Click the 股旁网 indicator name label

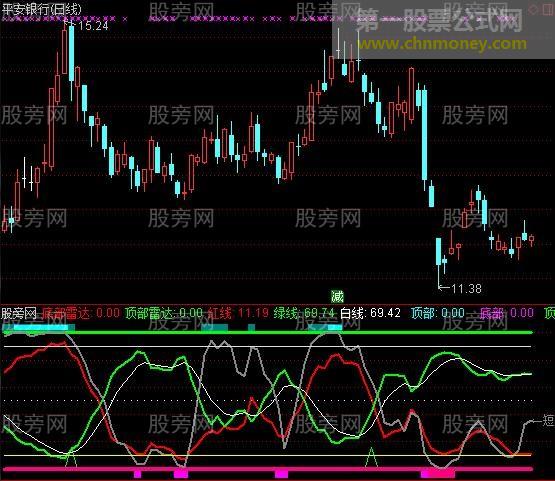(19, 313)
